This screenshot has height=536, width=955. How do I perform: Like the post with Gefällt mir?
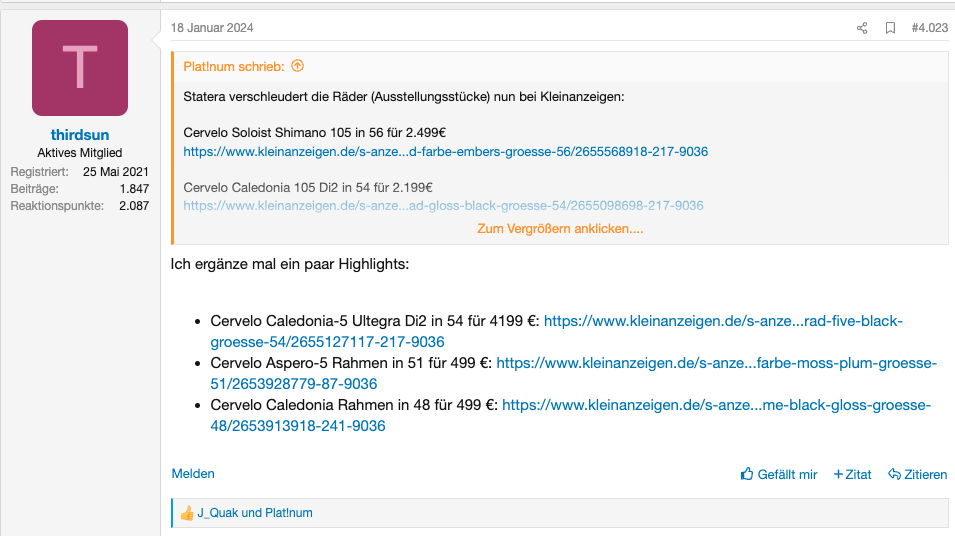779,474
